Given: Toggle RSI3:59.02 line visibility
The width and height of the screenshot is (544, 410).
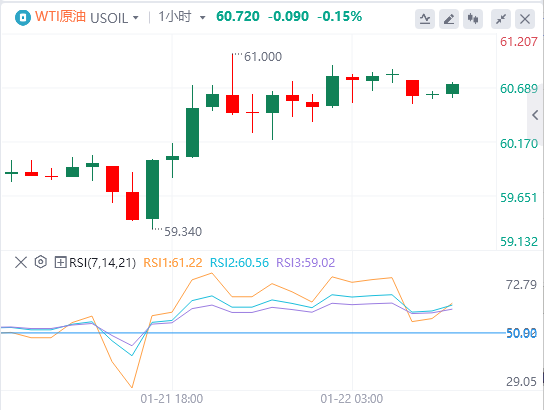Looking at the screenshot, I should point(306,263).
